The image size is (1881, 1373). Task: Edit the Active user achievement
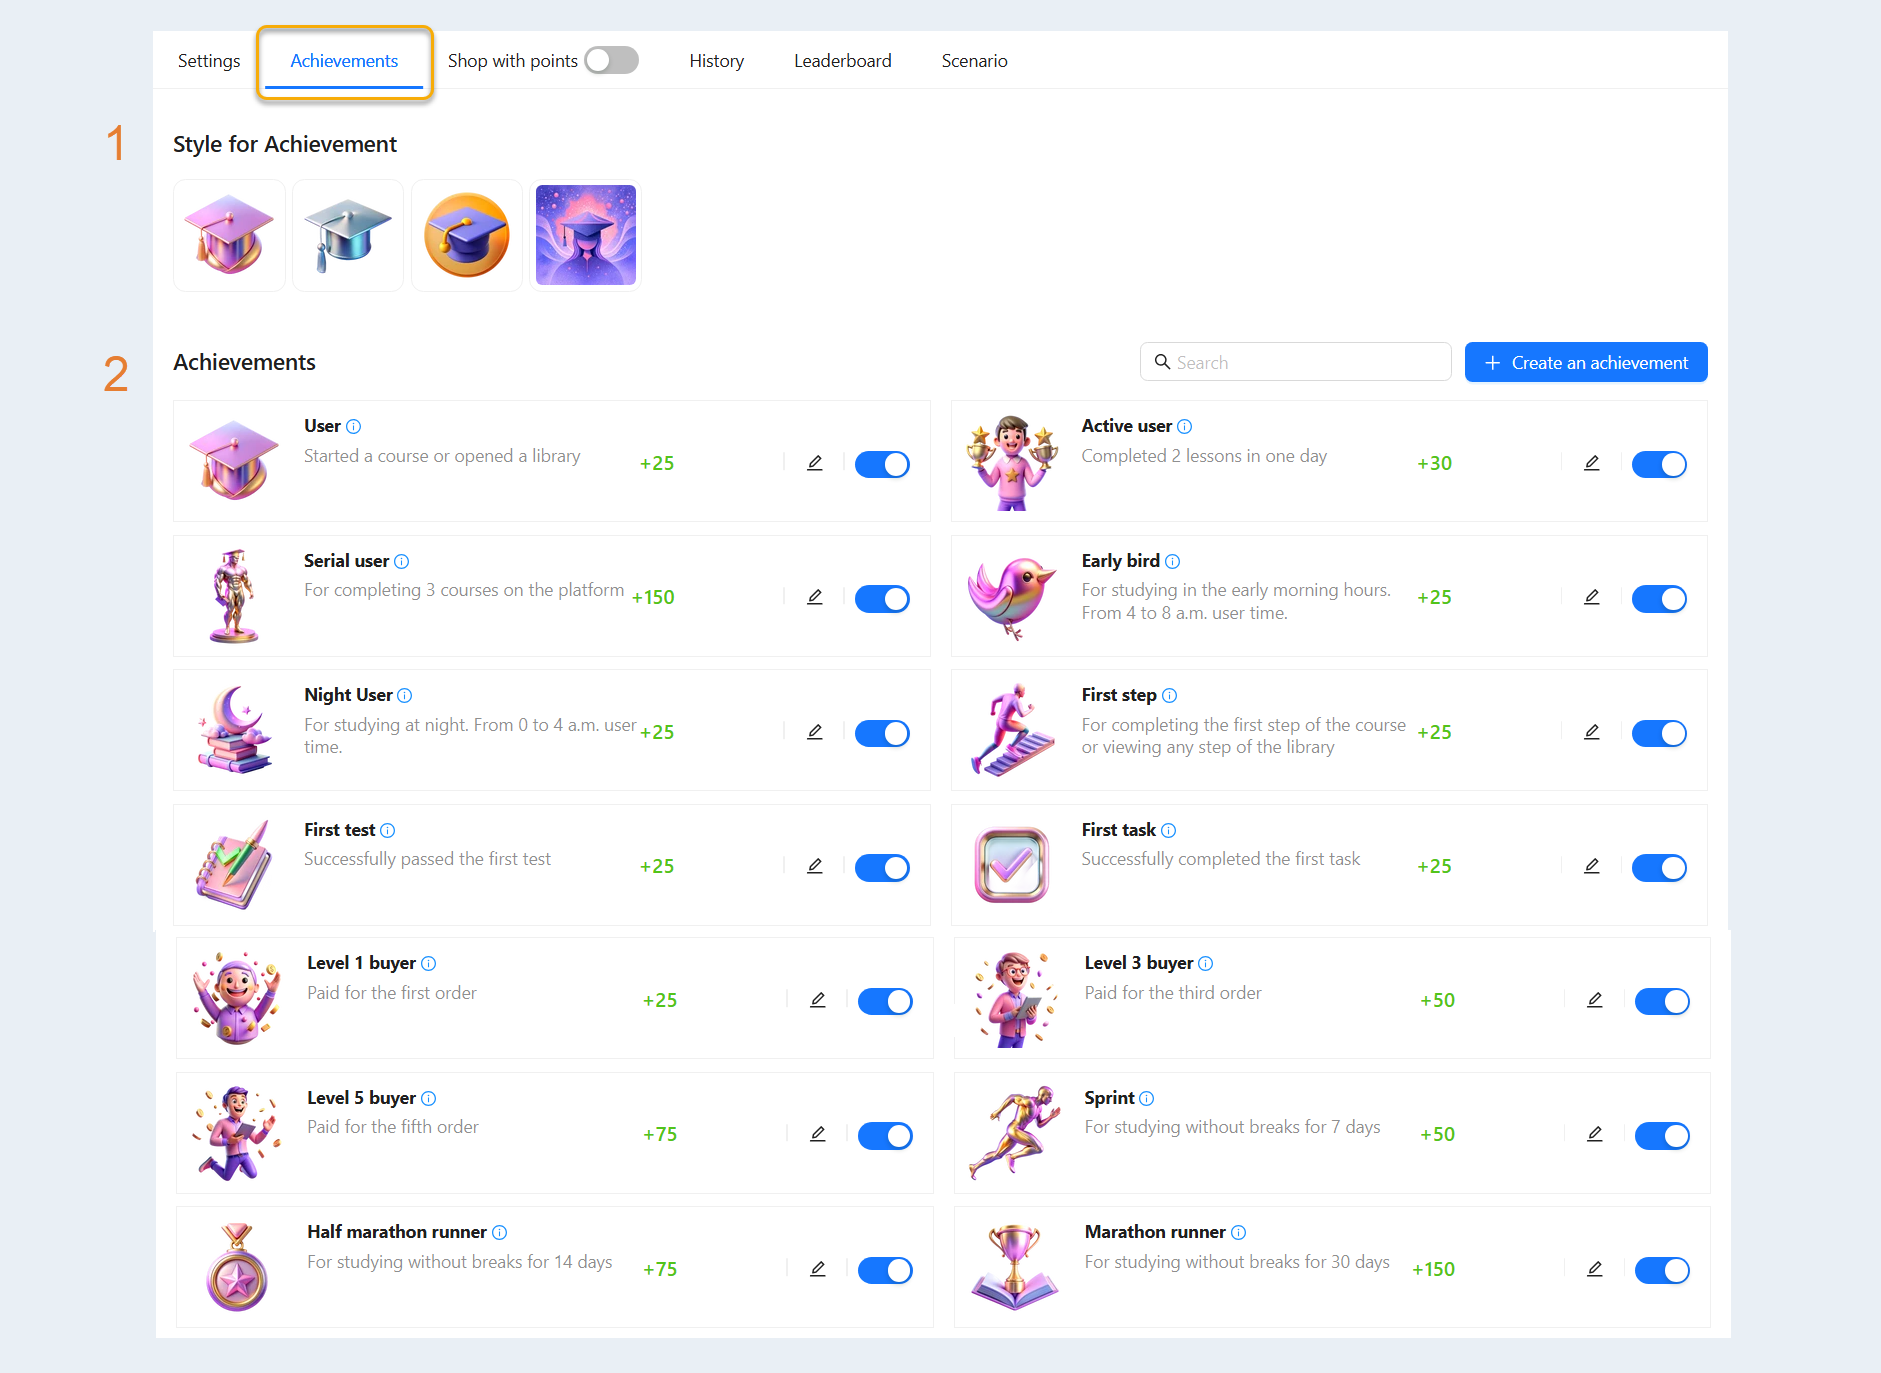[x=1592, y=463]
